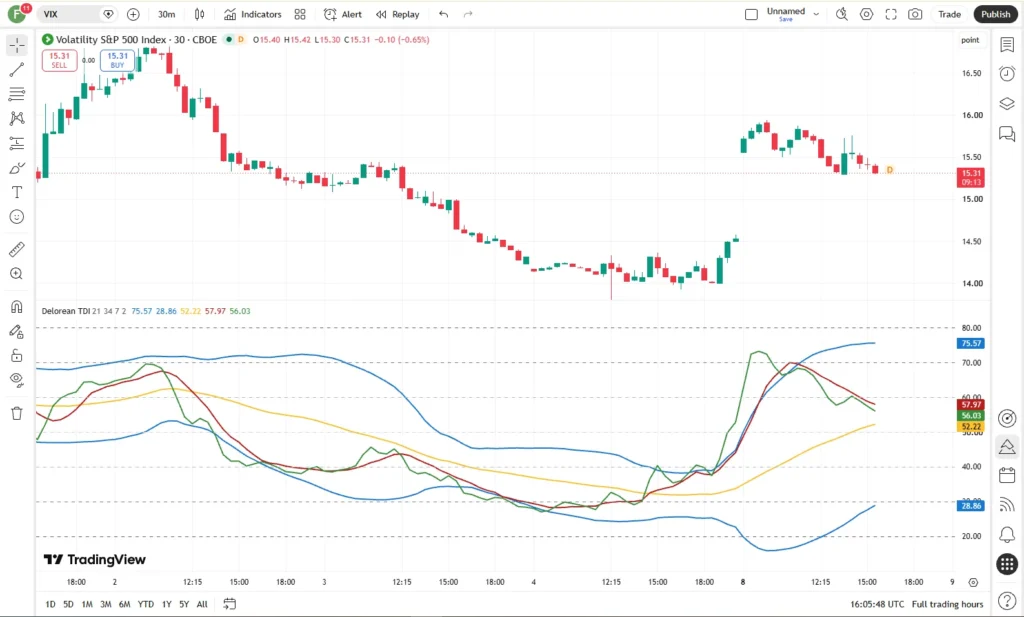Select chart layout square icon
This screenshot has width=1024, height=617.
click(x=751, y=14)
